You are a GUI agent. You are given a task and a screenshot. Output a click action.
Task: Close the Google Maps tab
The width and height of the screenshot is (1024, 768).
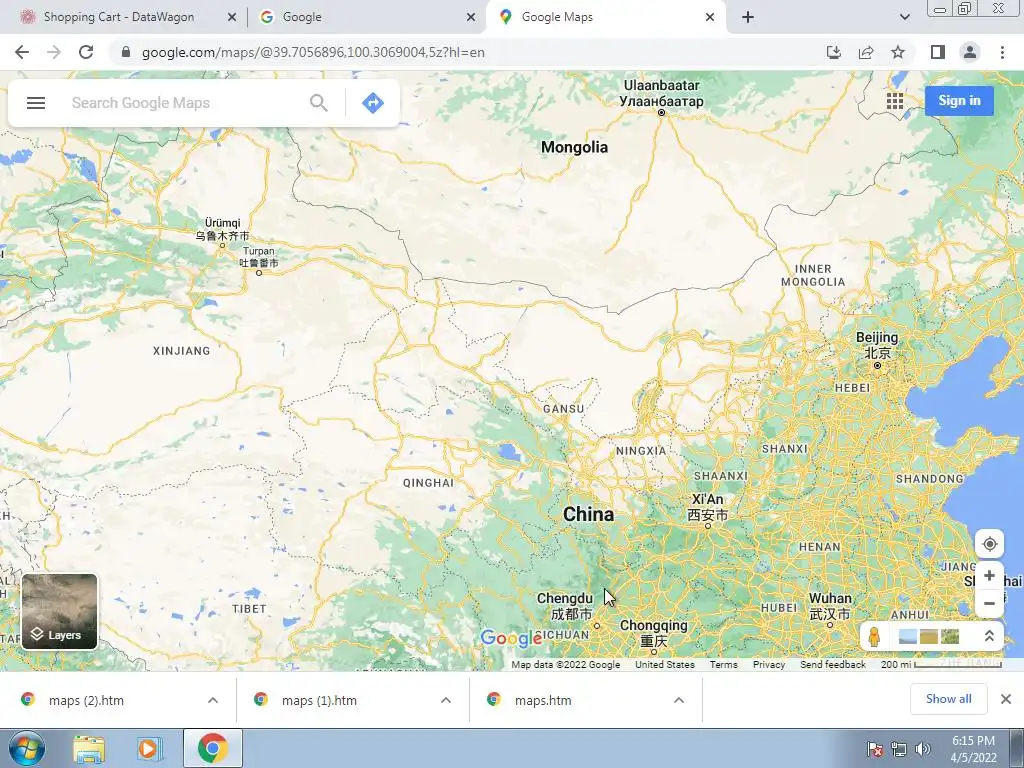[710, 18]
